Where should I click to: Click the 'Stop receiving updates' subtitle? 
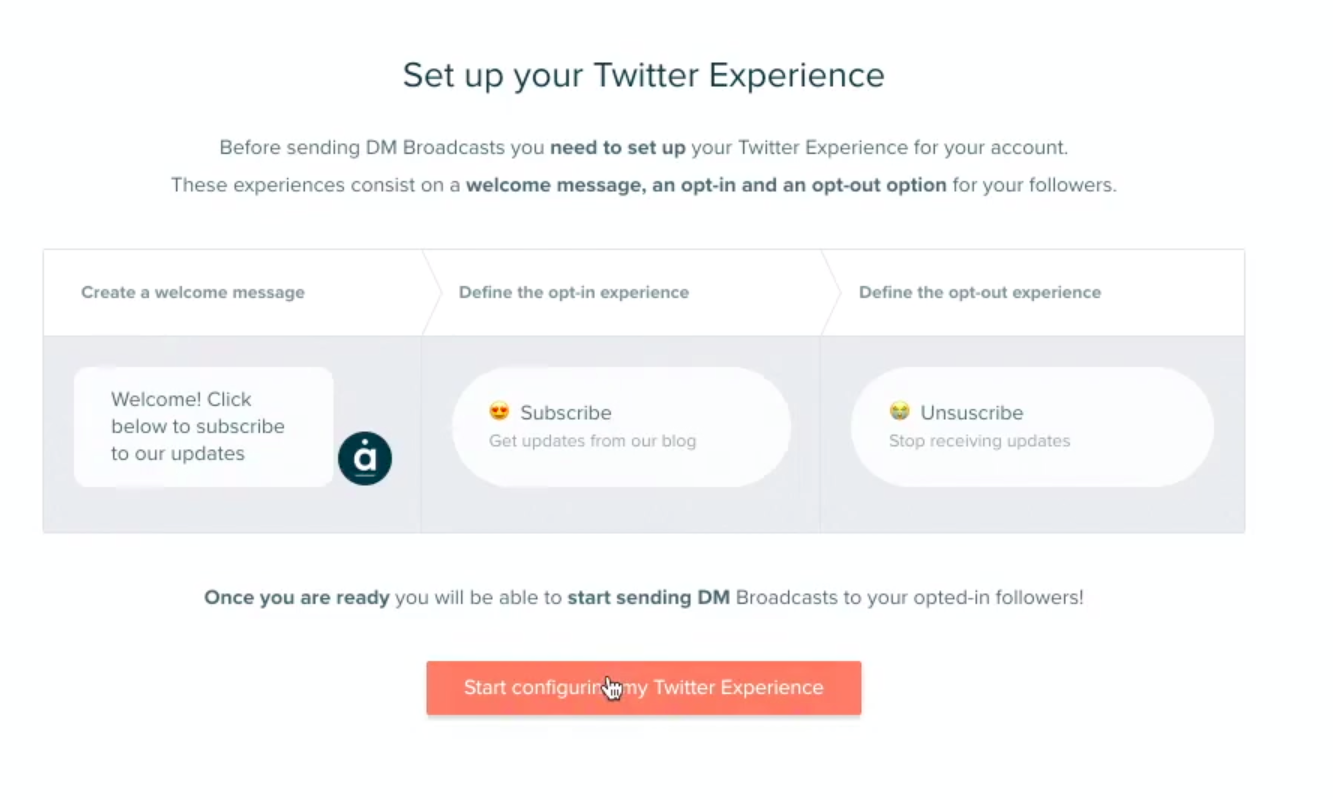(979, 441)
